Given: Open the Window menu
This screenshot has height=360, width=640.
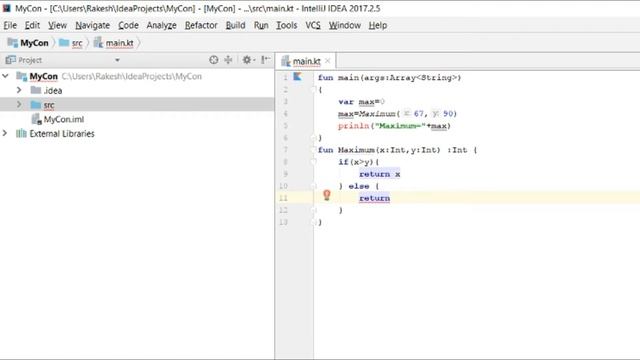Looking at the screenshot, I should point(344,25).
